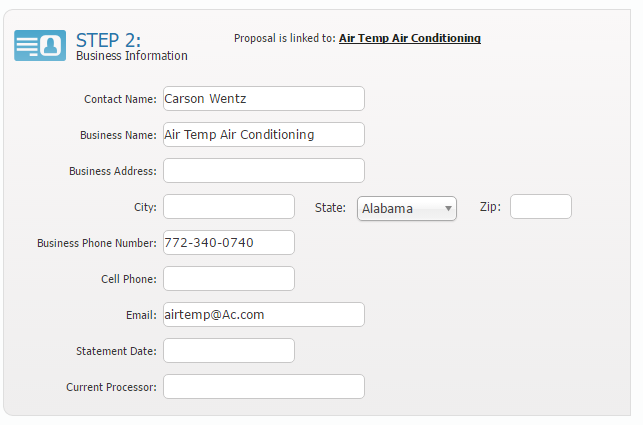Open the Air Temp Air Conditioning linked proposal
Screen dimensions: 643x425
click(409, 38)
